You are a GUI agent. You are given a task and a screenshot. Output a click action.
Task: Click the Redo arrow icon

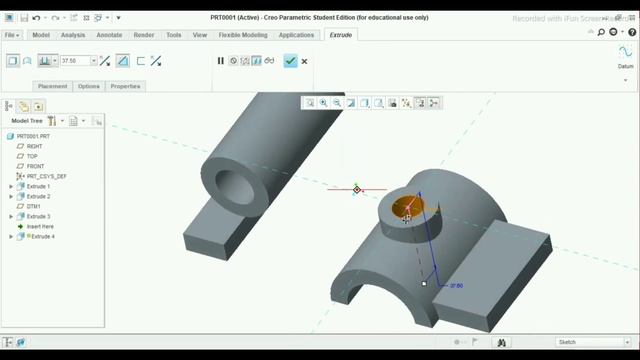(x=56, y=18)
